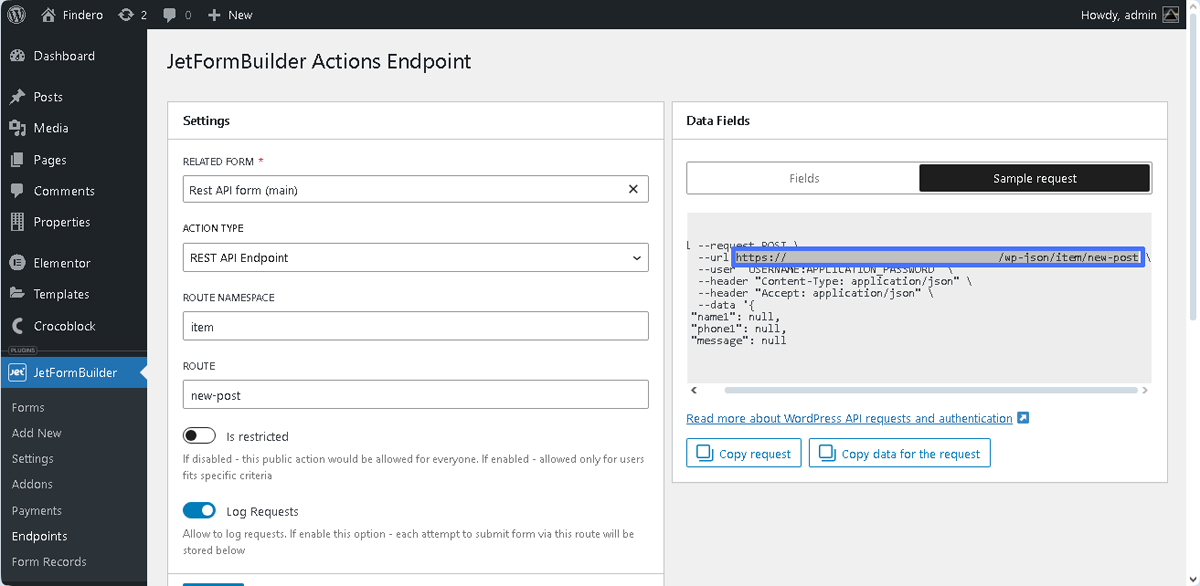Select the Templates icon in the sidebar
Screen dimensions: 1200x586
18,293
